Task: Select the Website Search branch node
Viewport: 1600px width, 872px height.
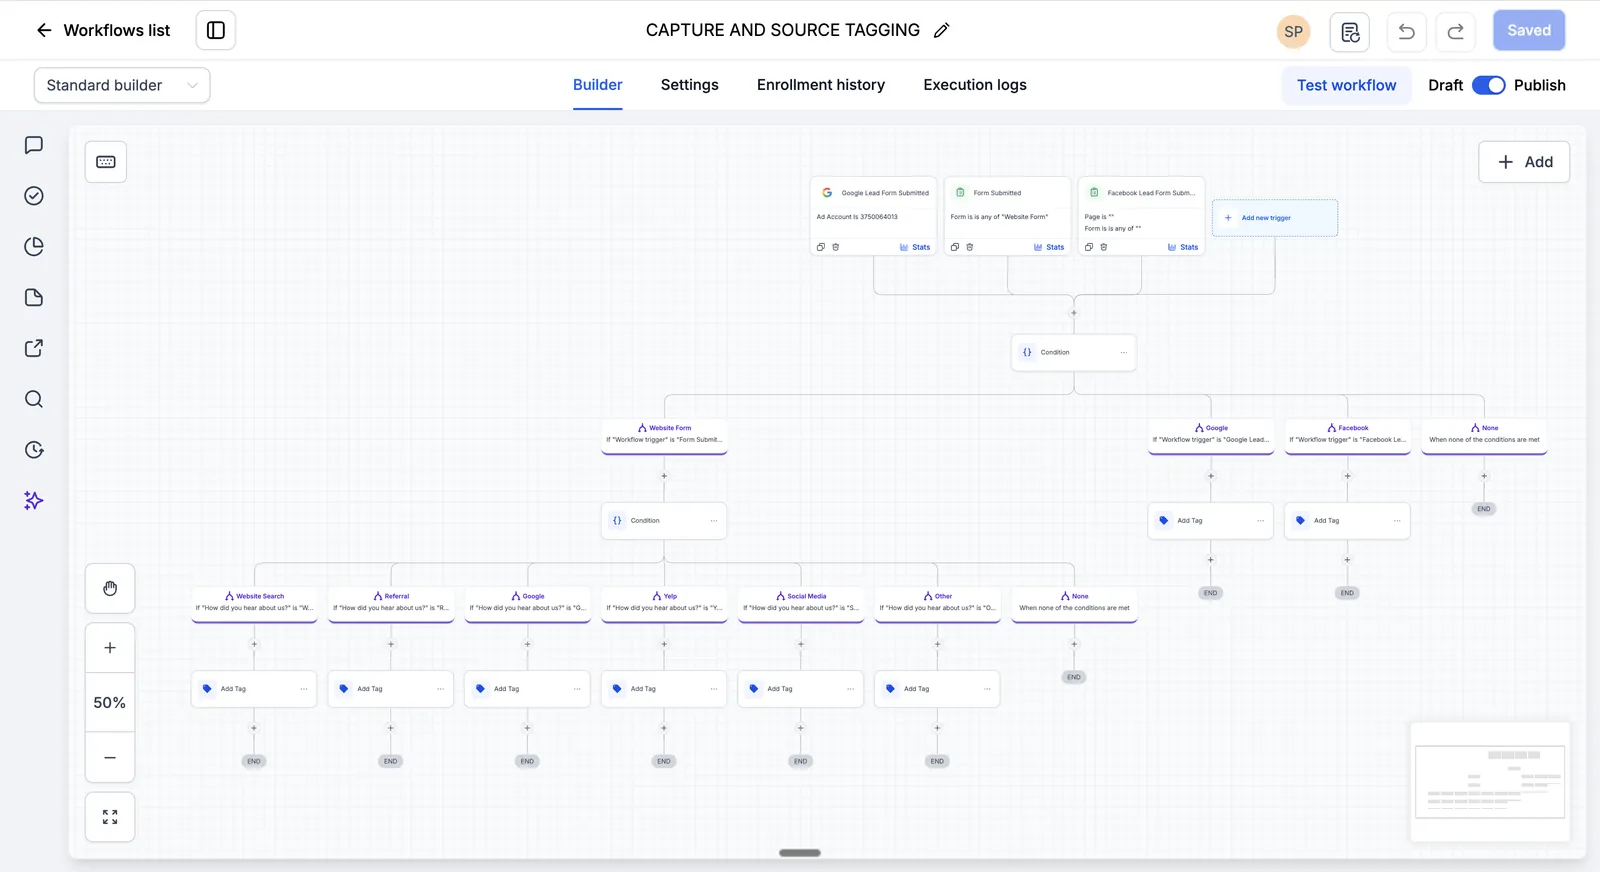Action: (x=254, y=603)
